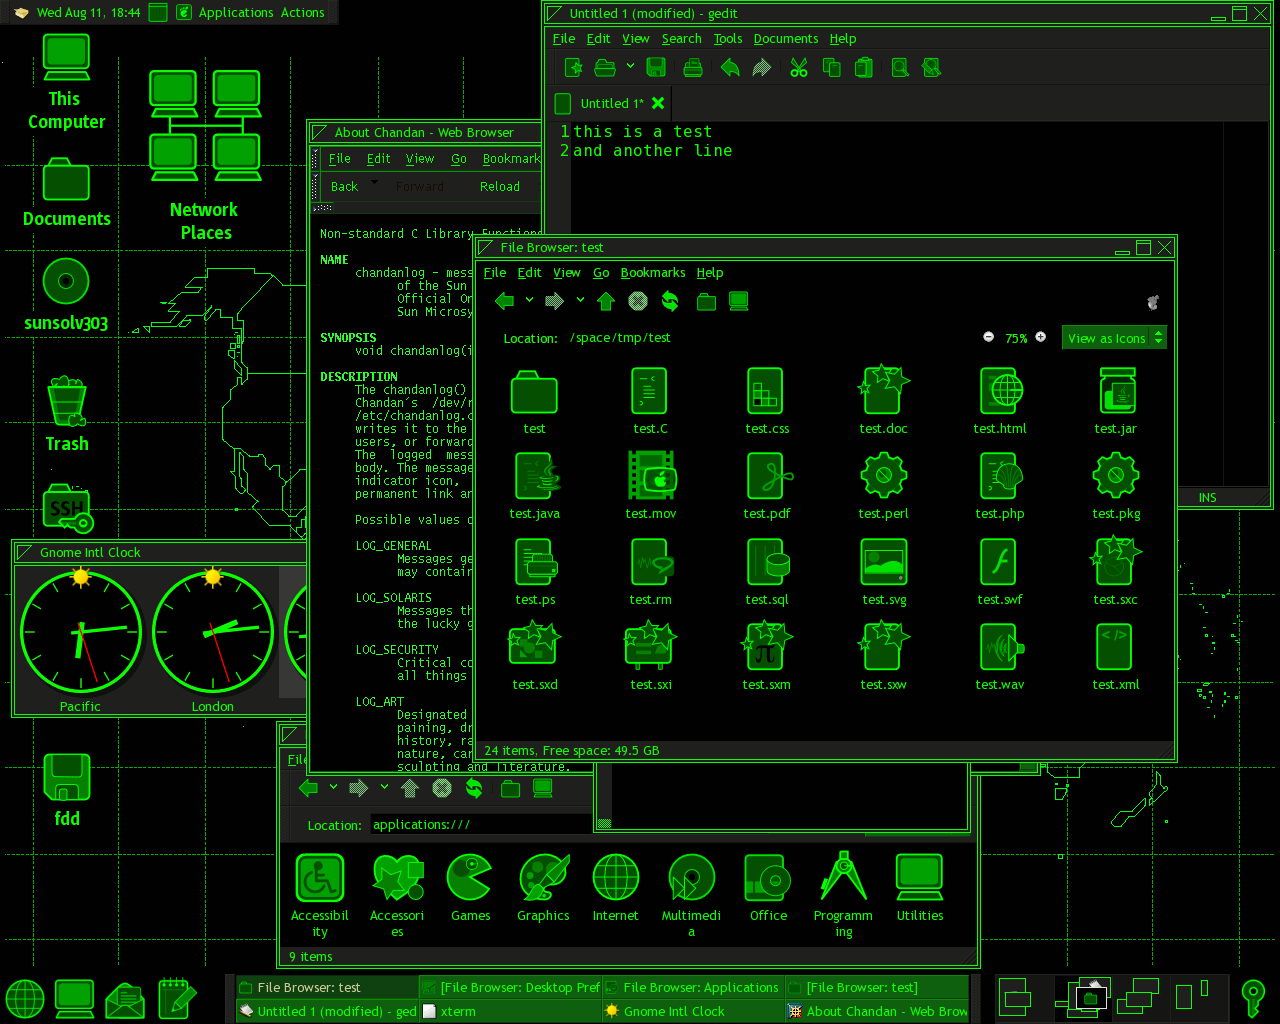
Task: Click the key icon in bottom panel
Action: (x=1252, y=997)
